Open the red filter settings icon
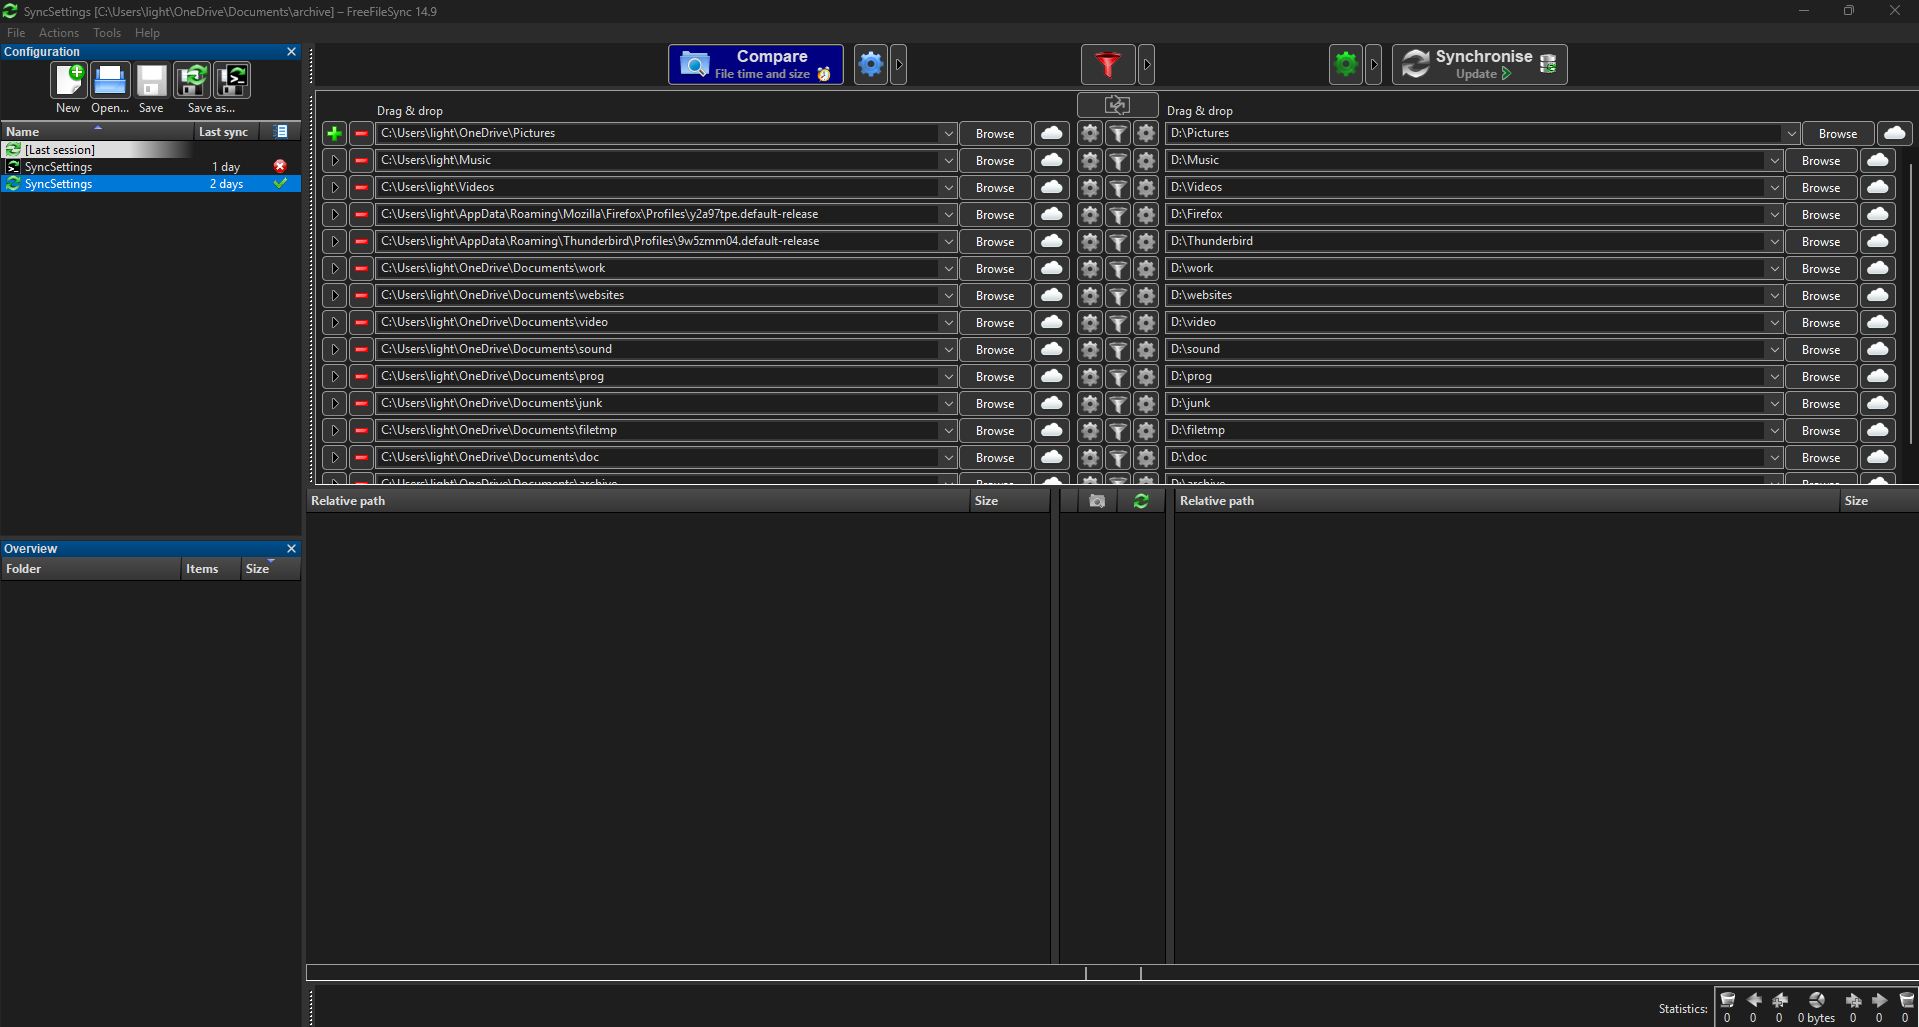Screen dimensions: 1919x1027 [x=1108, y=65]
